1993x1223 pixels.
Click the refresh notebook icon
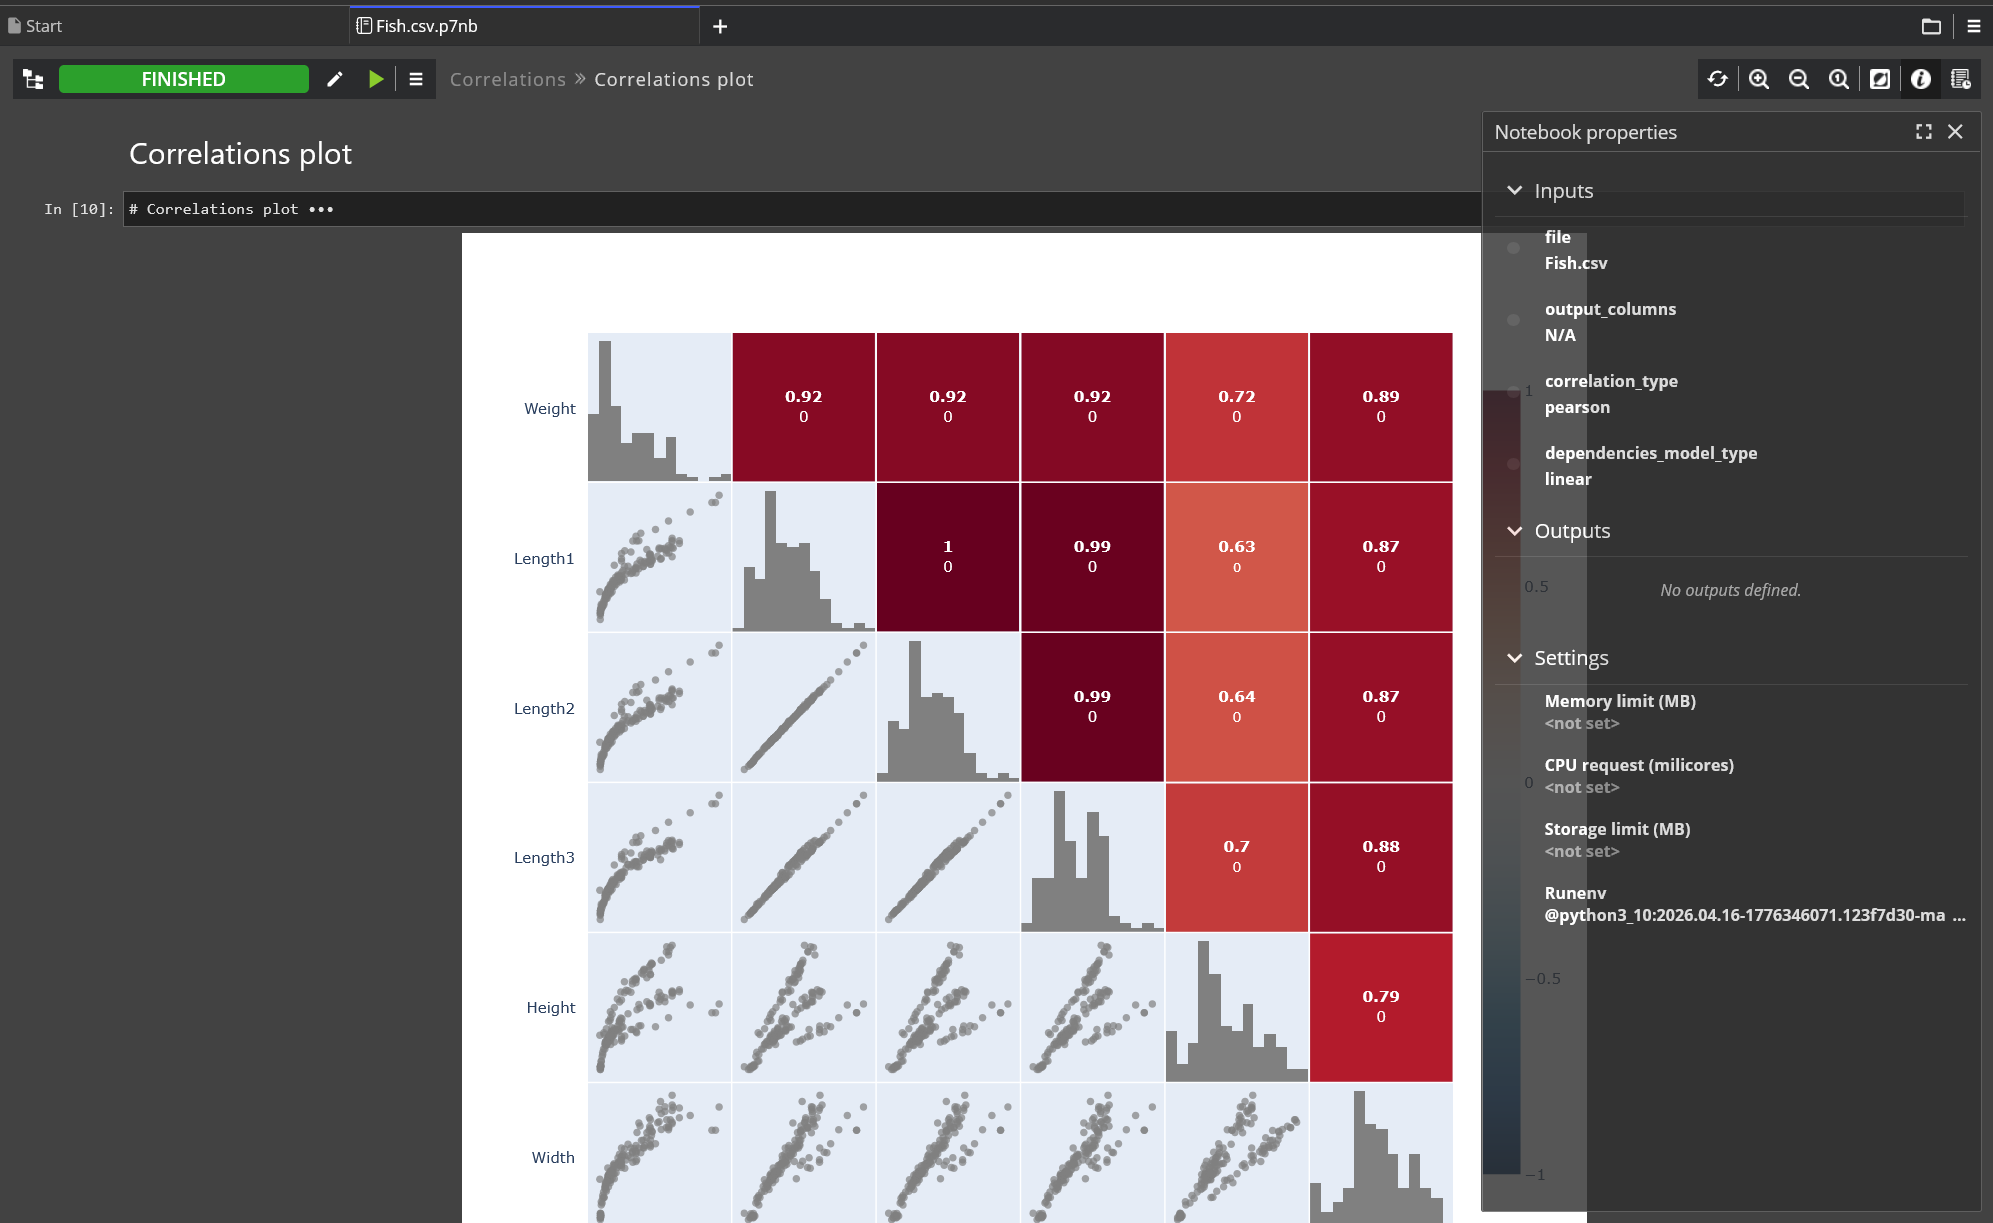[1718, 79]
